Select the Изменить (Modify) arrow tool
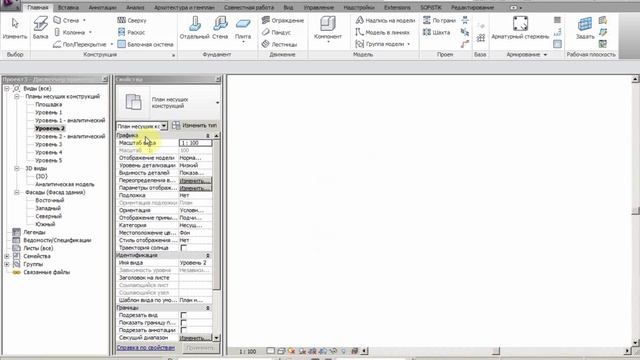This screenshot has width=640, height=360. [15, 28]
